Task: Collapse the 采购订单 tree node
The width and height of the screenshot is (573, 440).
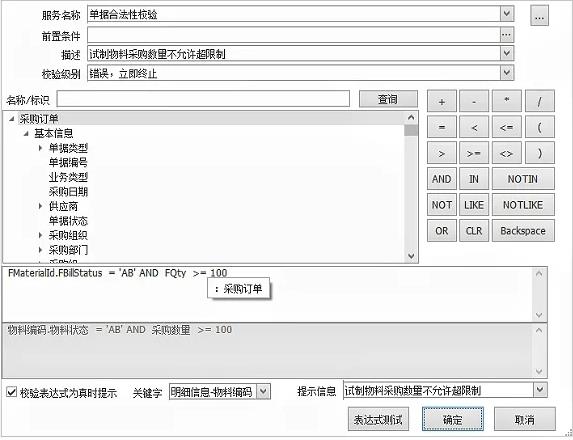Action: click(x=12, y=118)
